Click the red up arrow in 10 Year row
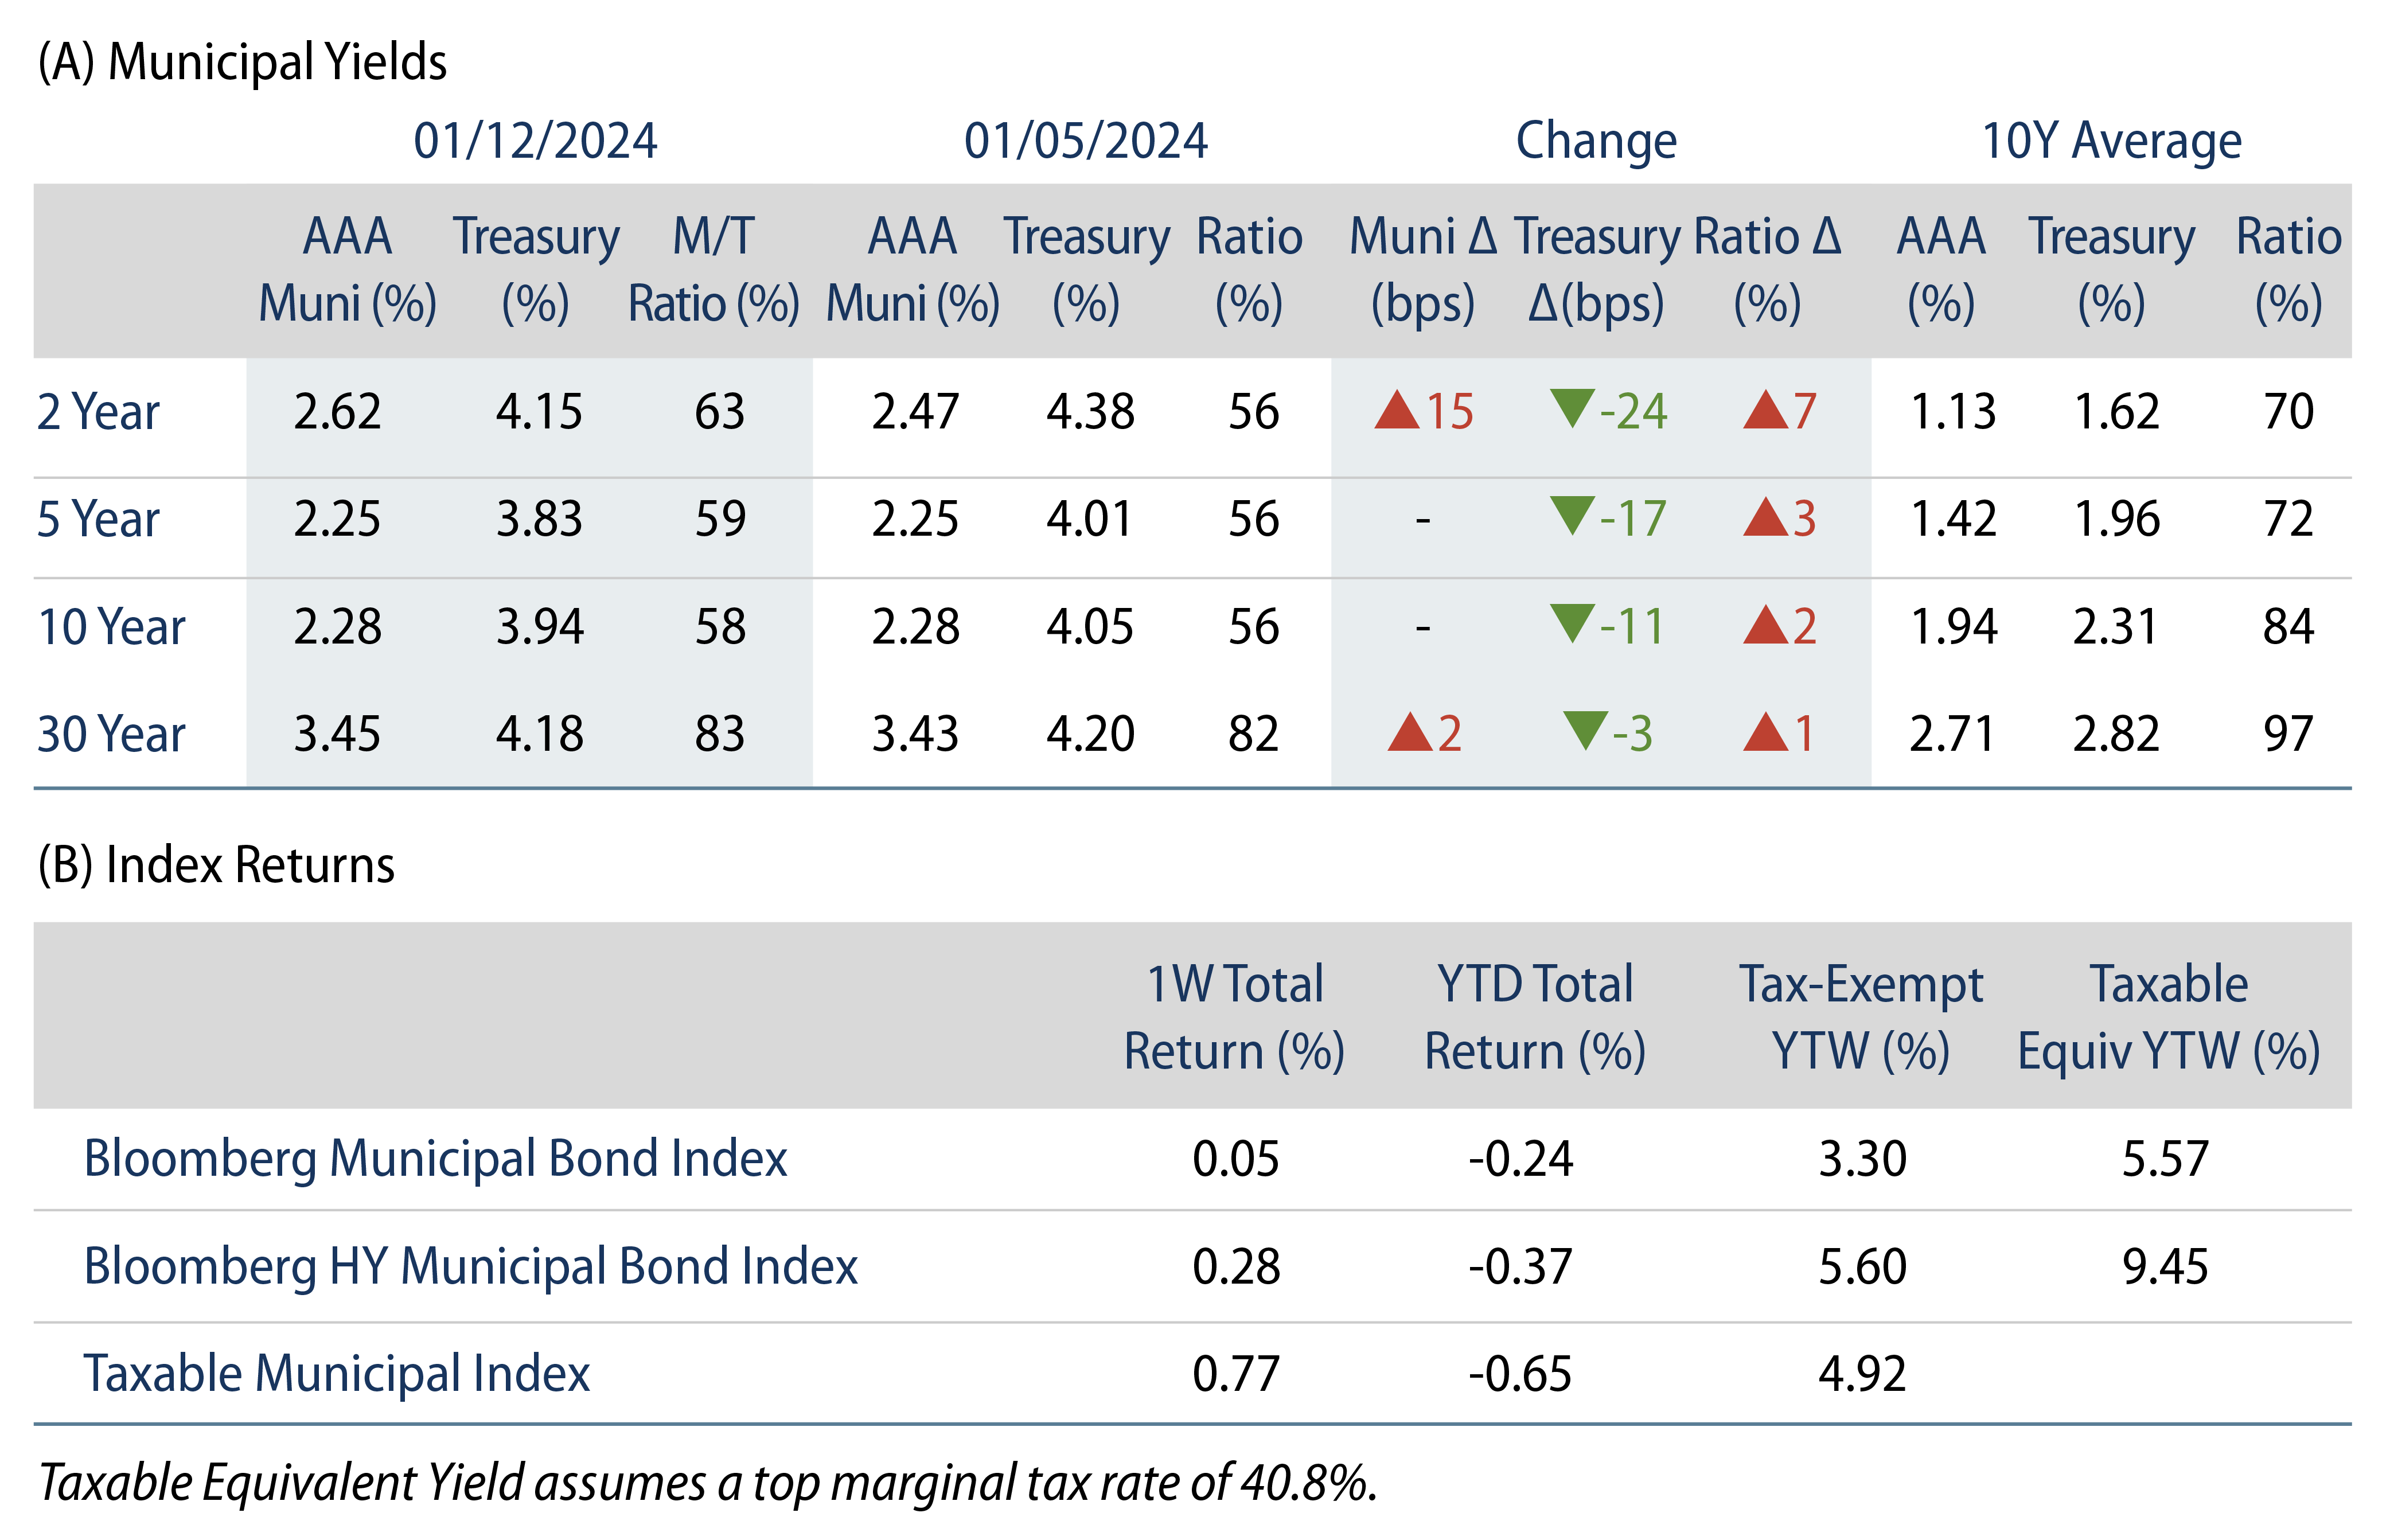 [x=1765, y=626]
